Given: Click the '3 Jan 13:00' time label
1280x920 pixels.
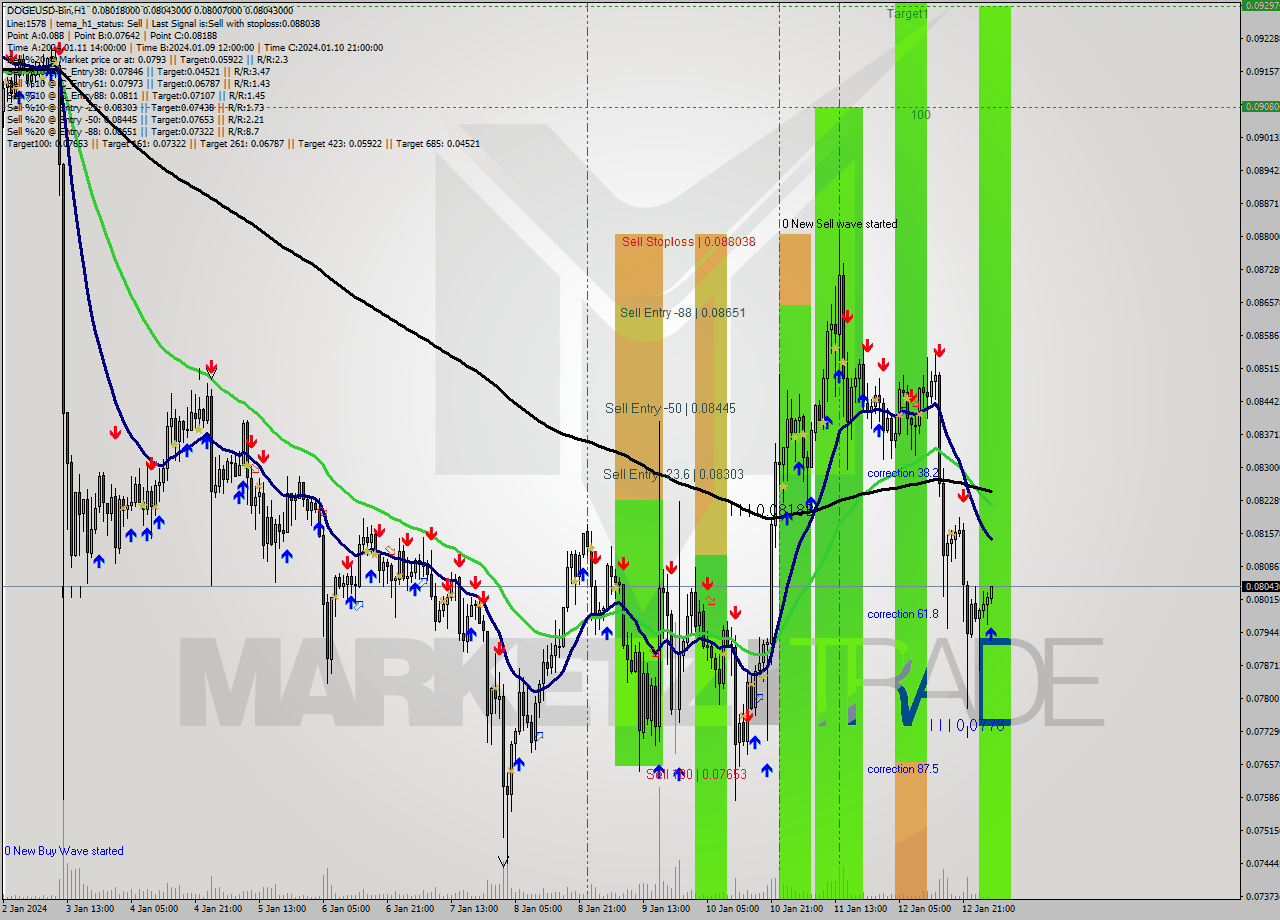Looking at the screenshot, I should click(89, 909).
